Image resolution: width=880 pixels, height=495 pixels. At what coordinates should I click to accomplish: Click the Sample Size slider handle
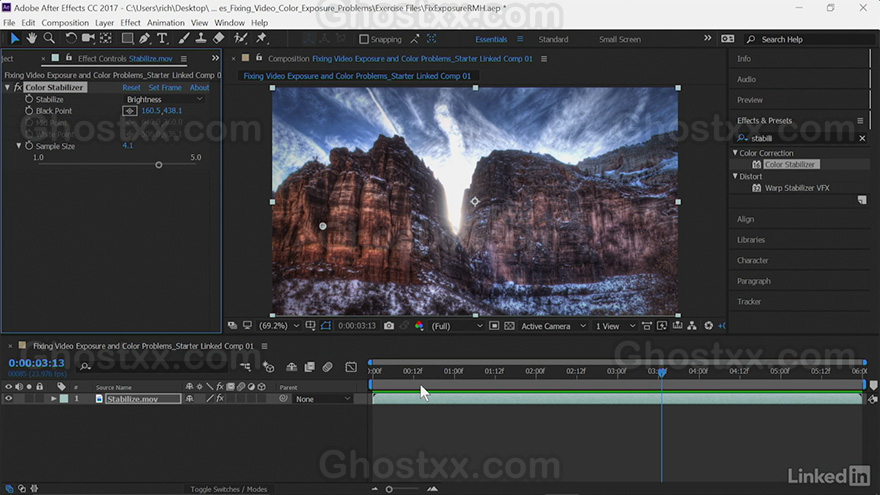(159, 165)
